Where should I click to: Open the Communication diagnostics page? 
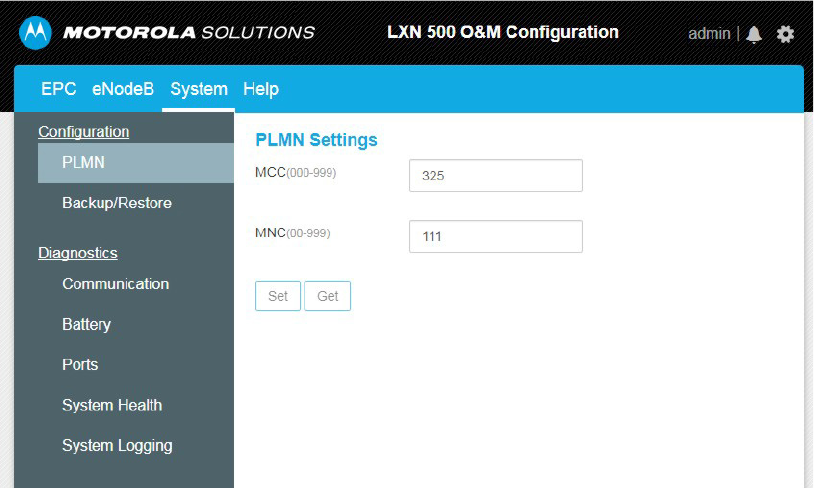[116, 283]
